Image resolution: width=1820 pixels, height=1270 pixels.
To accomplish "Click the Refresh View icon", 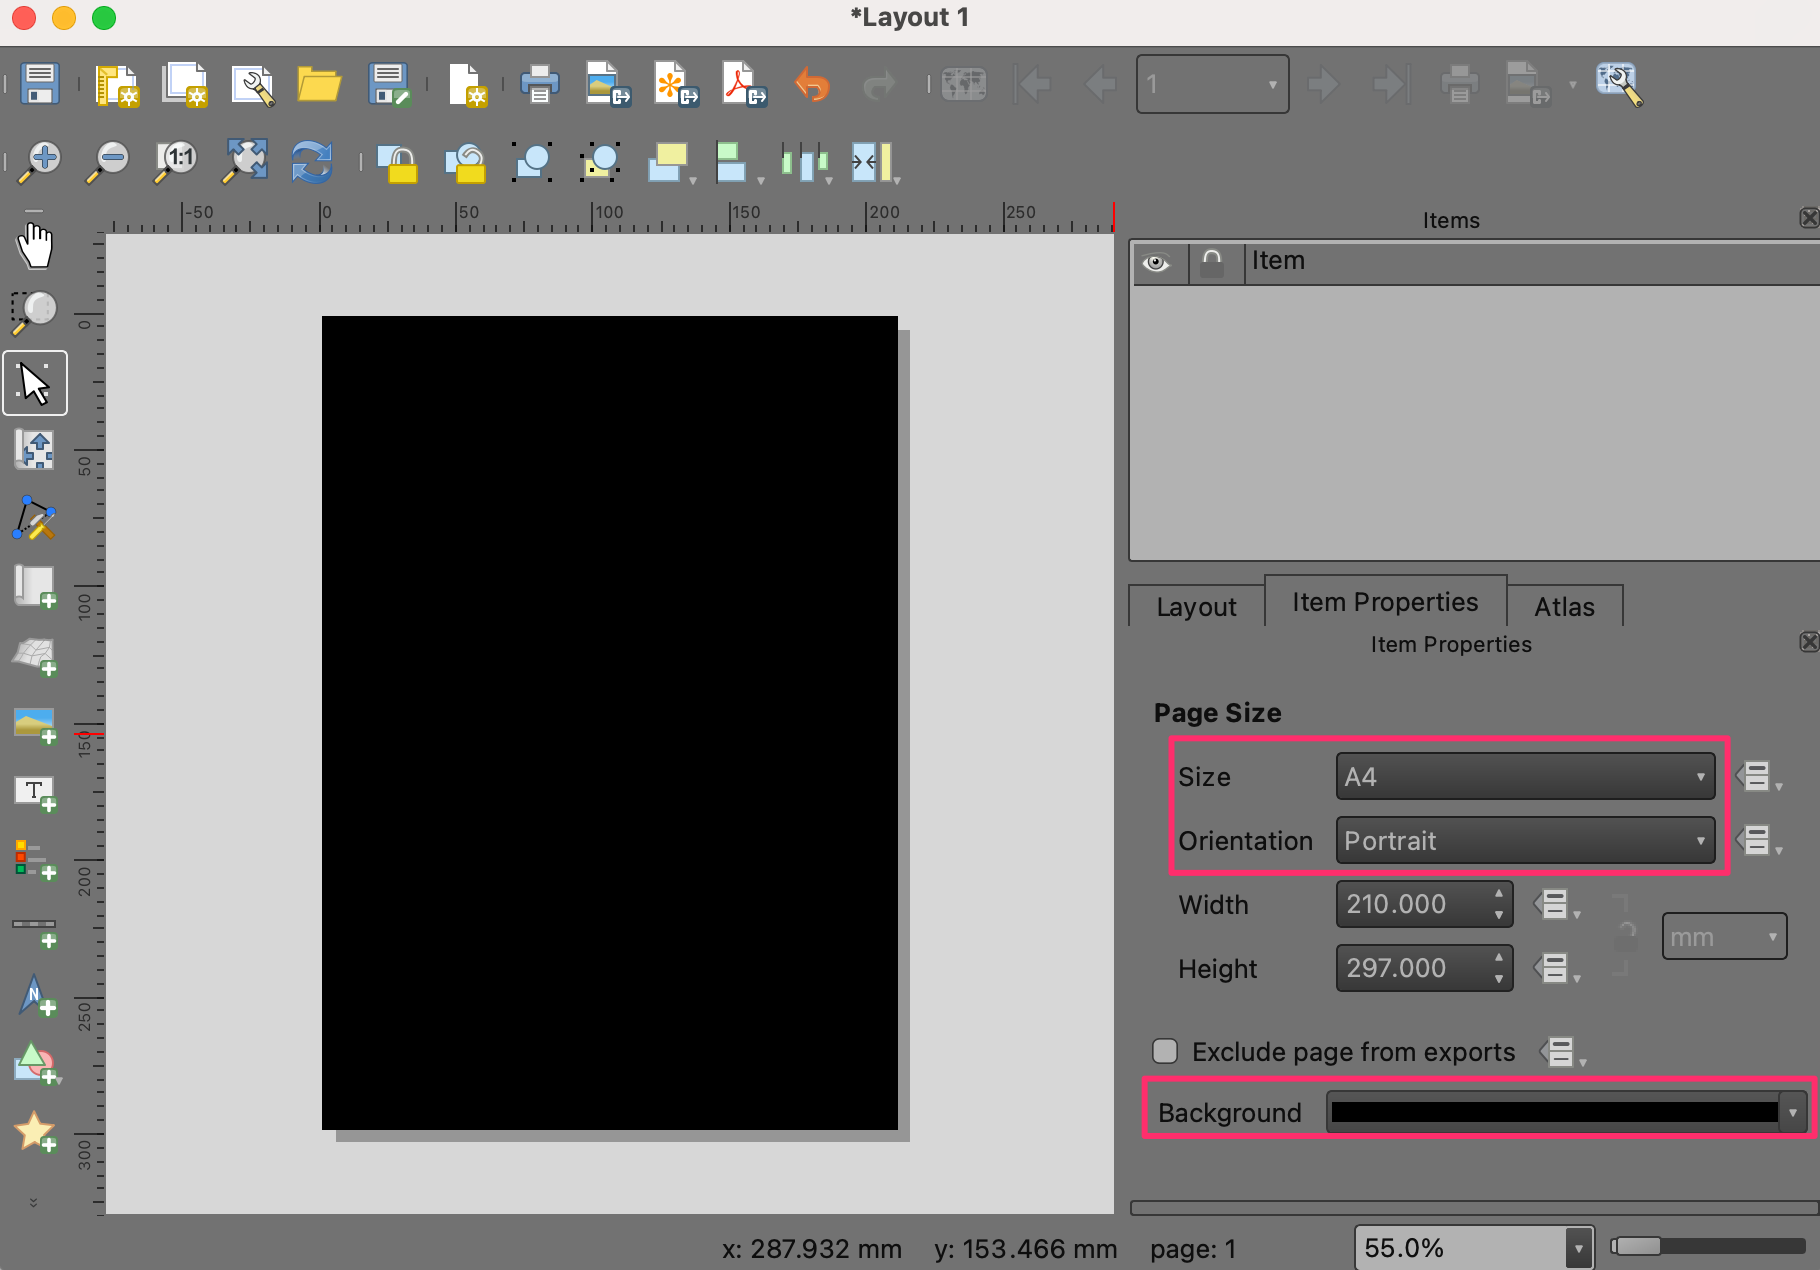I will point(311,161).
